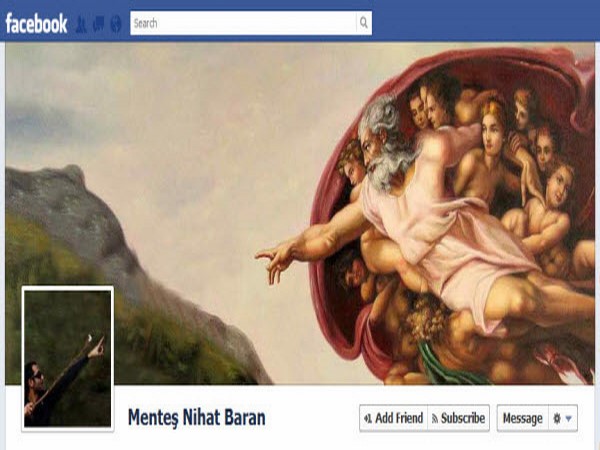600x450 pixels.
Task: Show notifications via the globe icon
Action: coord(116,24)
